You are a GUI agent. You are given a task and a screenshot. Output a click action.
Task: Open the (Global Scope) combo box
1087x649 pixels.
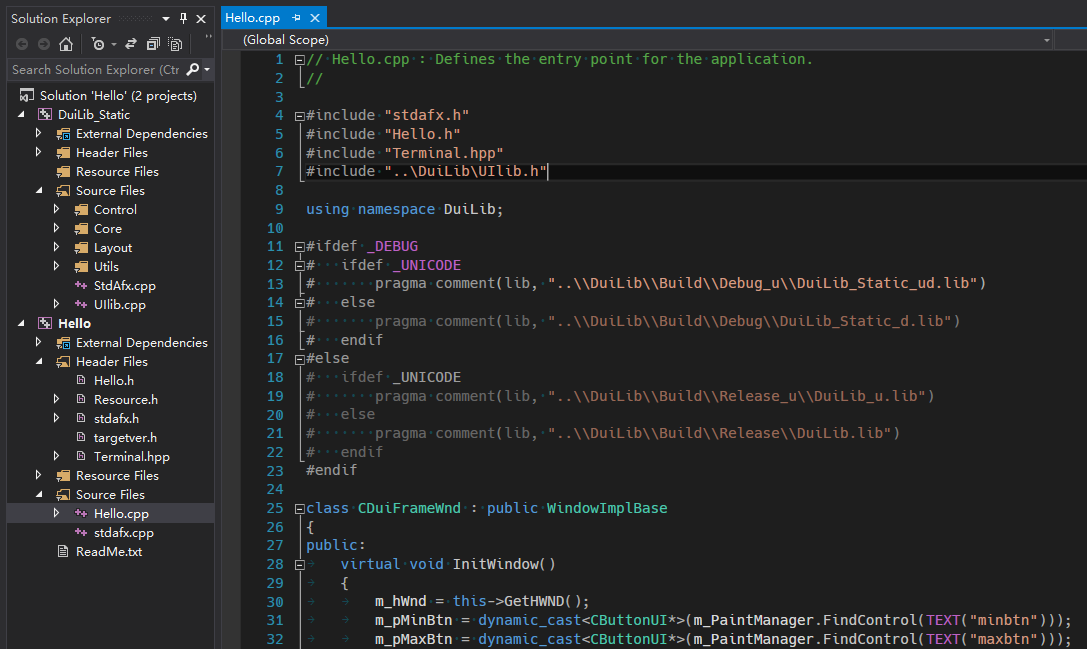tap(637, 40)
